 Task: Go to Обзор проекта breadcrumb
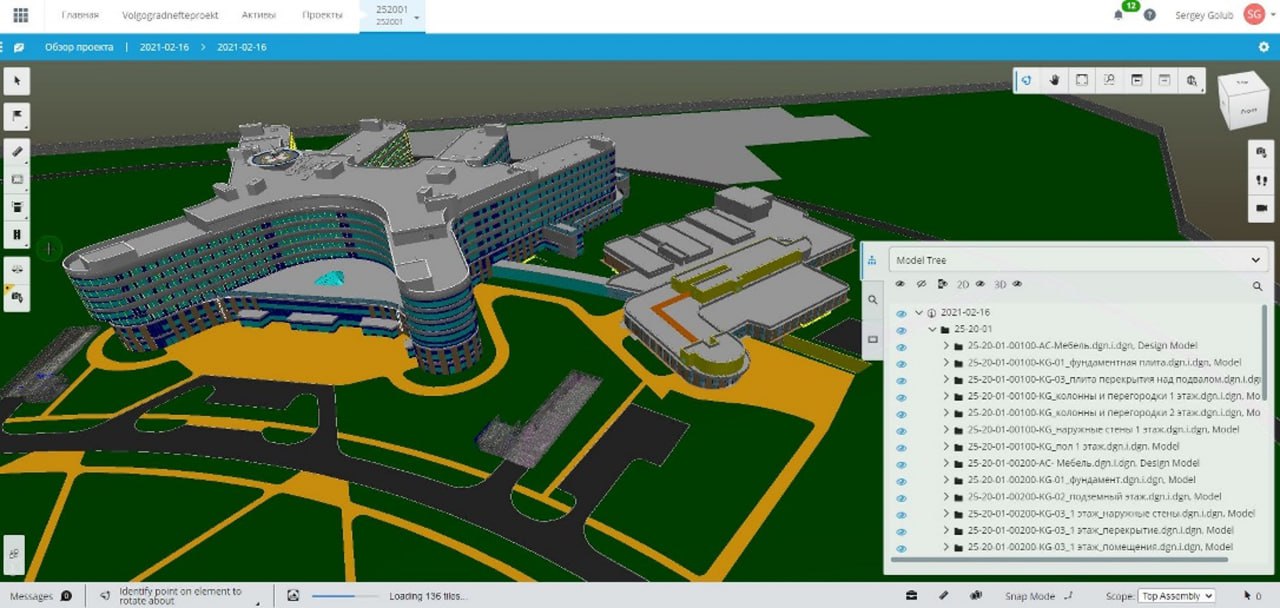click(79, 47)
